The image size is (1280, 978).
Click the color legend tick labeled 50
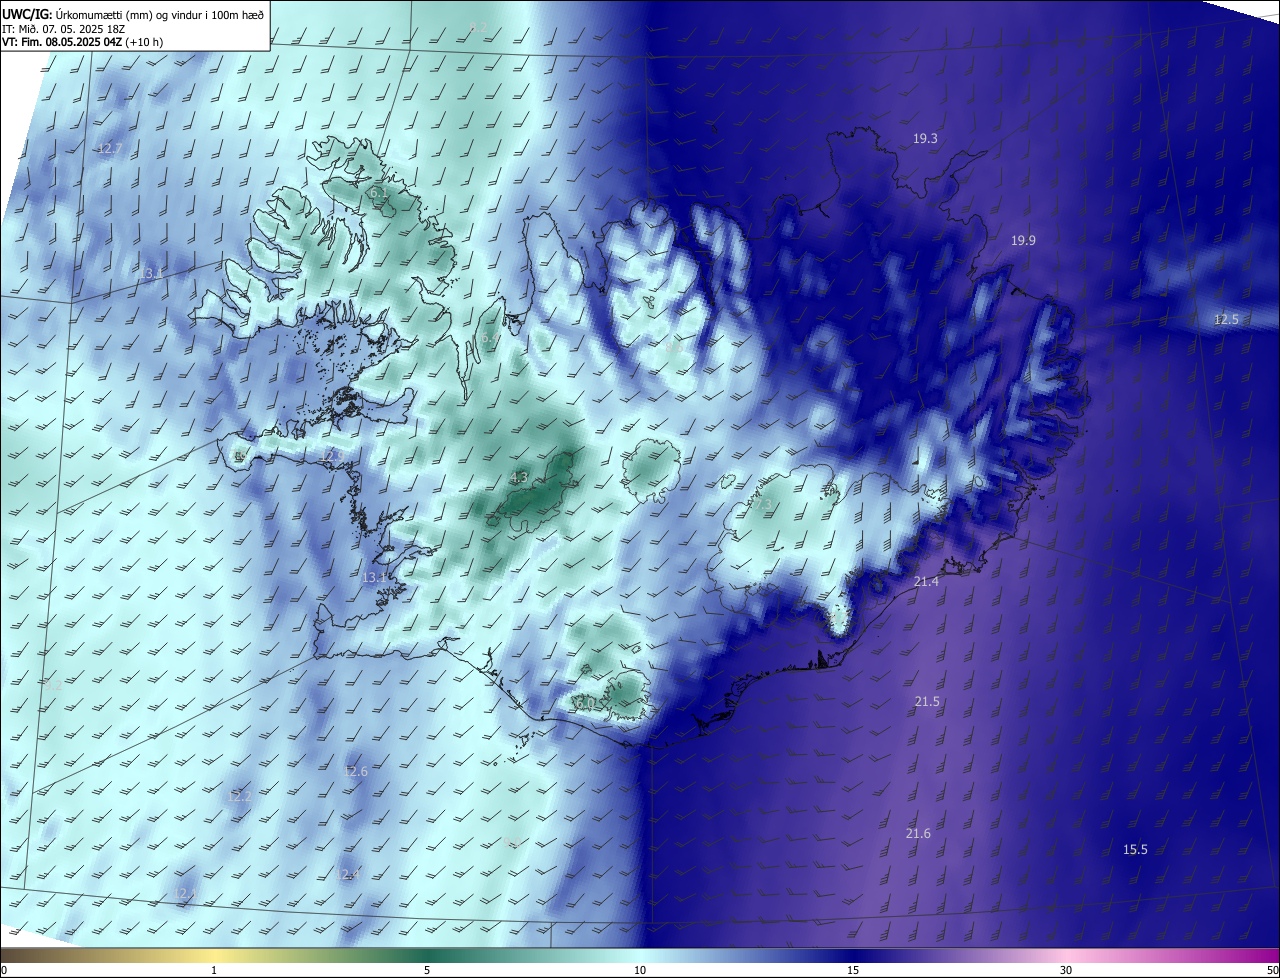pos(1272,971)
